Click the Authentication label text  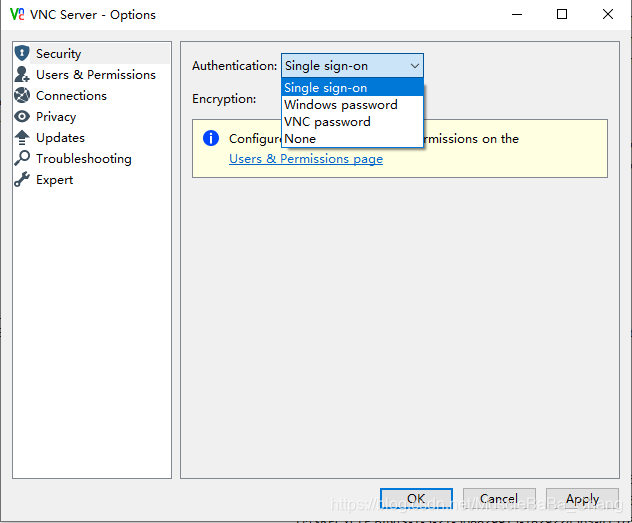tap(235, 66)
